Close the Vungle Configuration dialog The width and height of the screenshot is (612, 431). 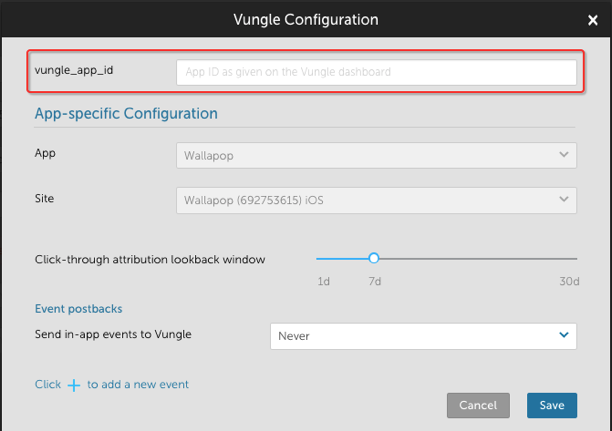click(x=592, y=19)
